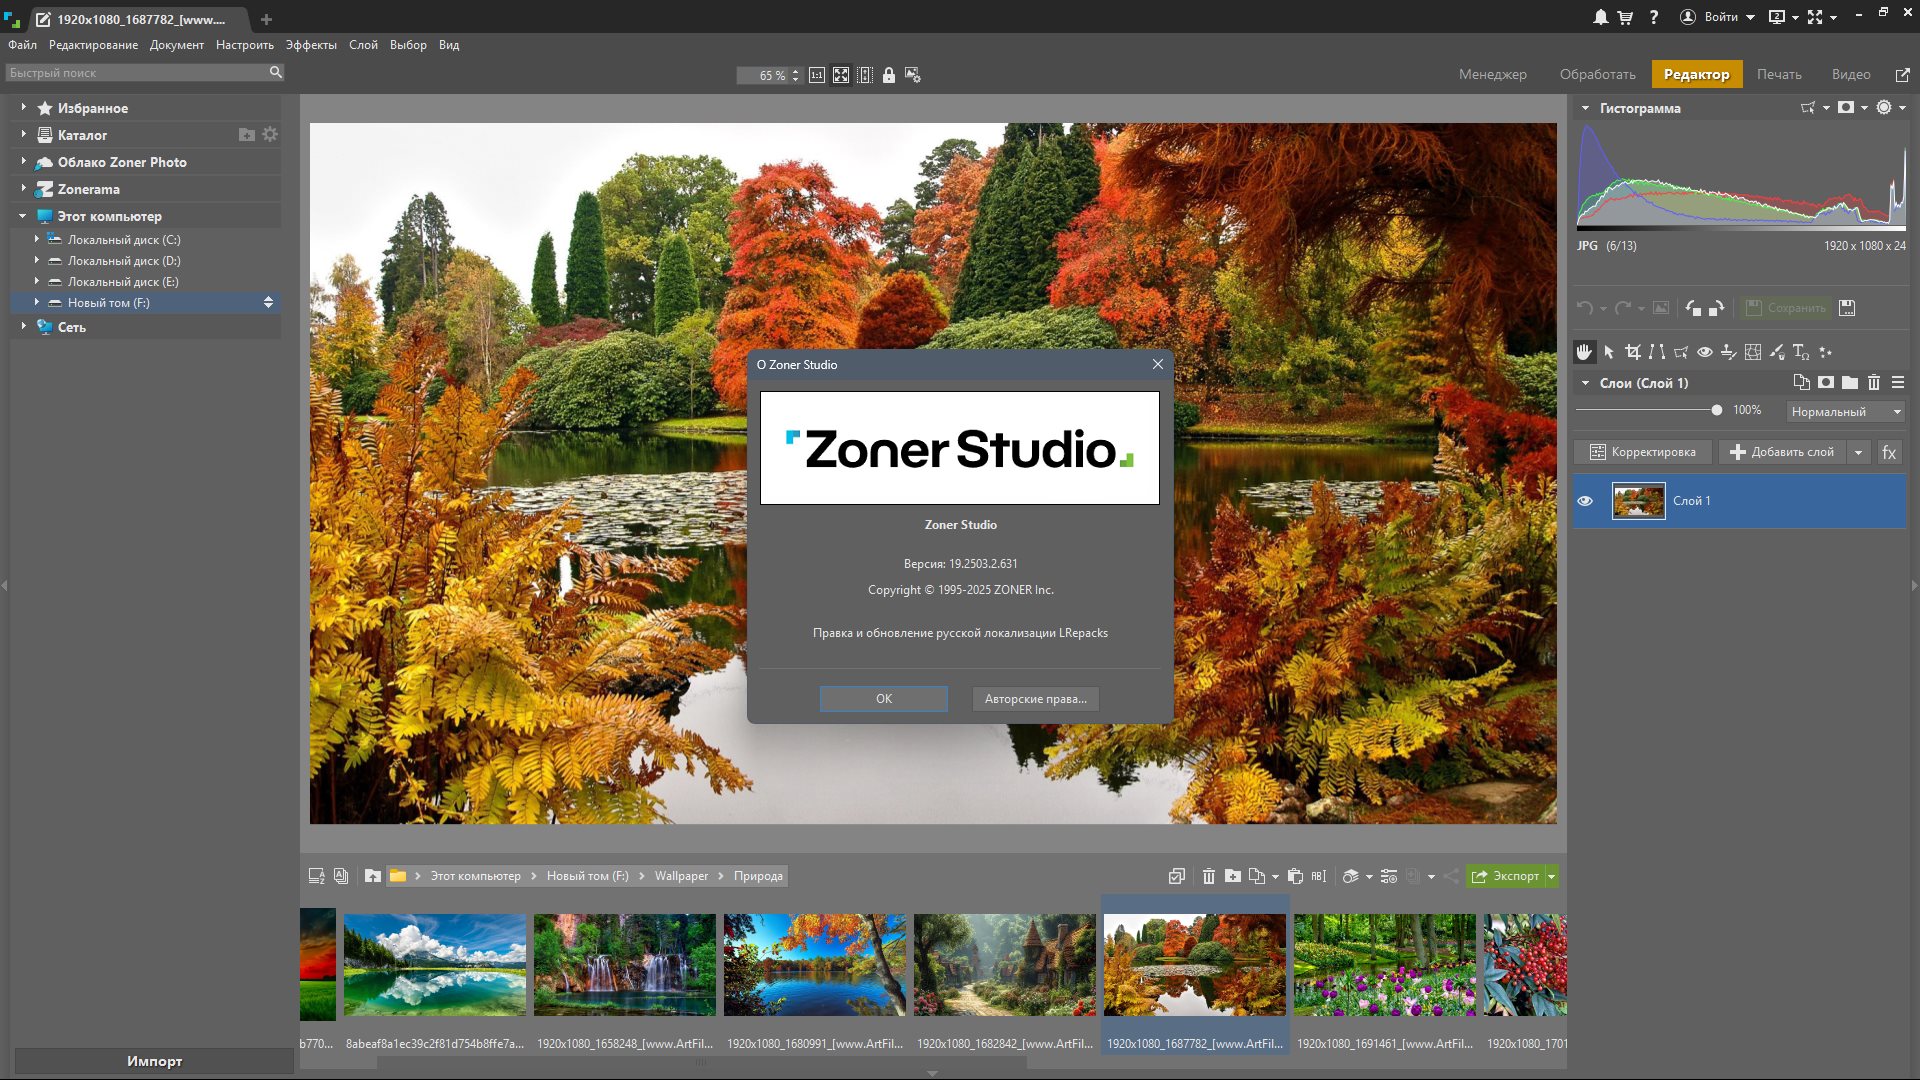Collapse the Гистограмма panel

pyautogui.click(x=1586, y=108)
